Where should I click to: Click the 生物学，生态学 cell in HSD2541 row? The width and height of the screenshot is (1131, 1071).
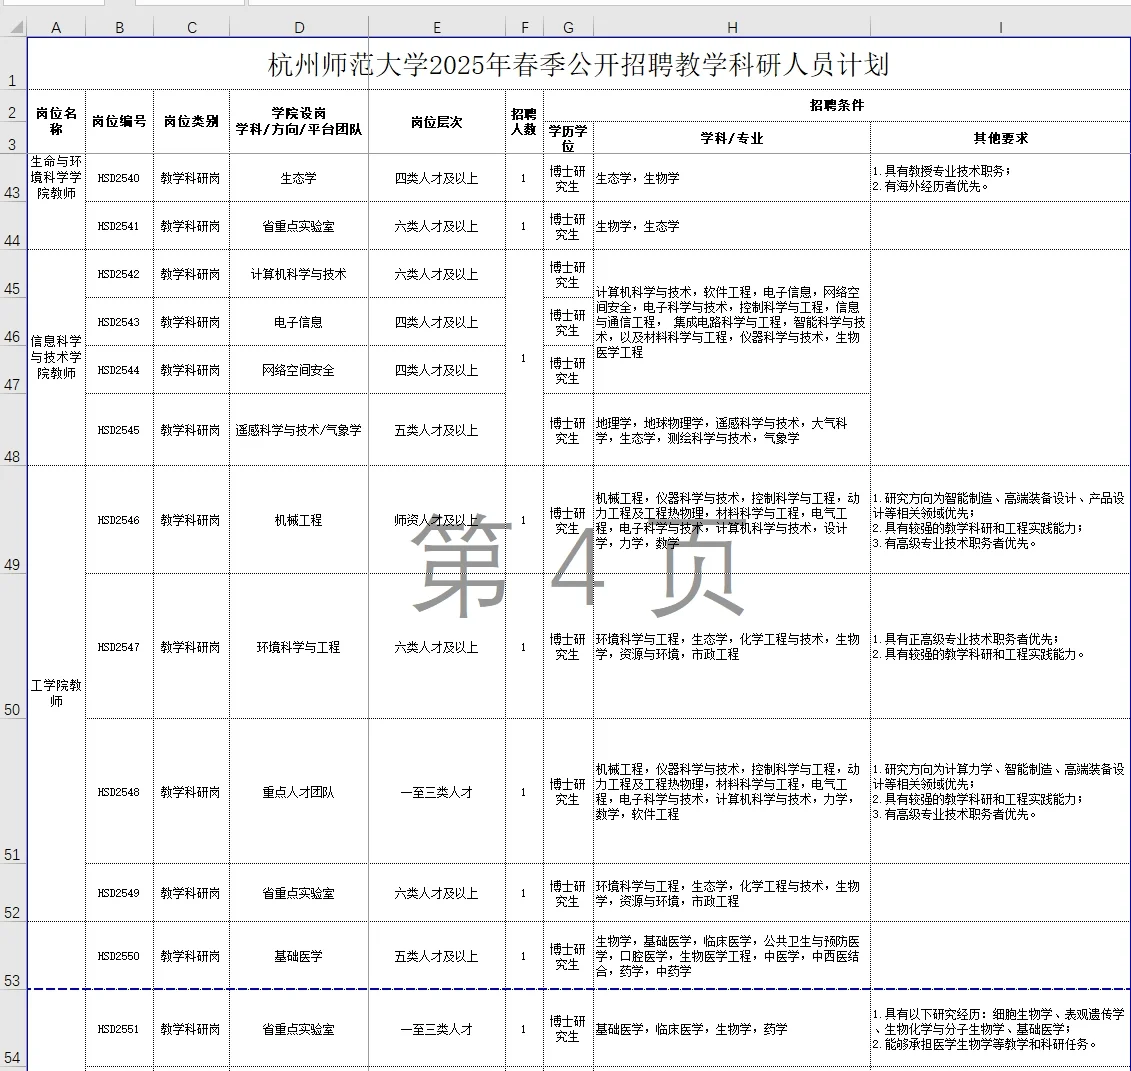[x=732, y=226]
